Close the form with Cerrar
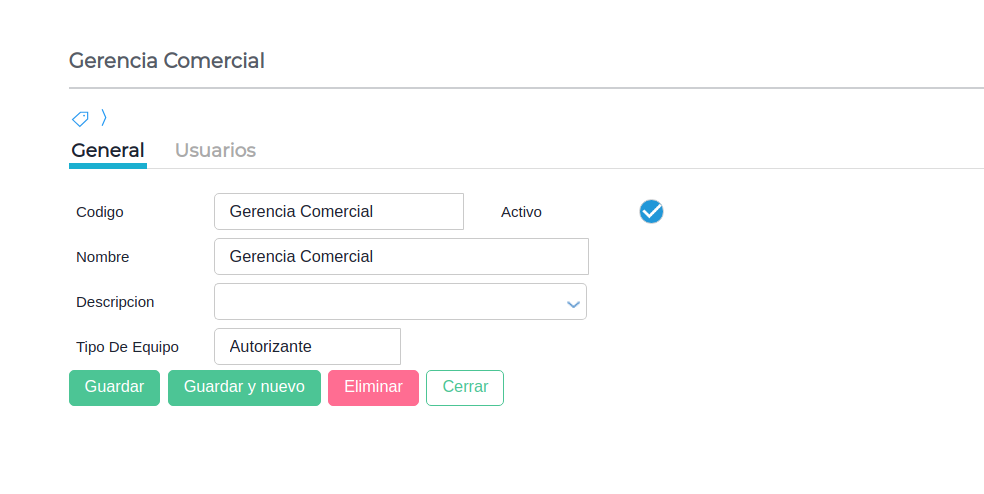984x494 pixels. (x=464, y=387)
